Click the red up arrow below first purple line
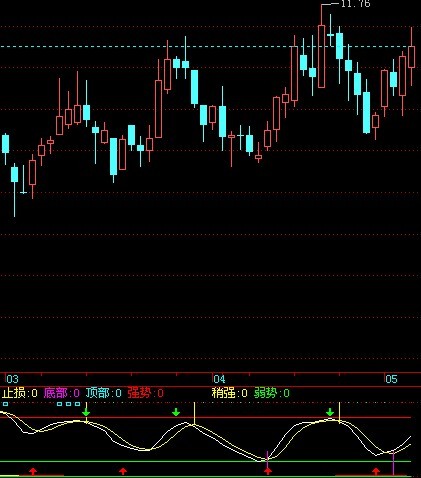 pyautogui.click(x=268, y=471)
